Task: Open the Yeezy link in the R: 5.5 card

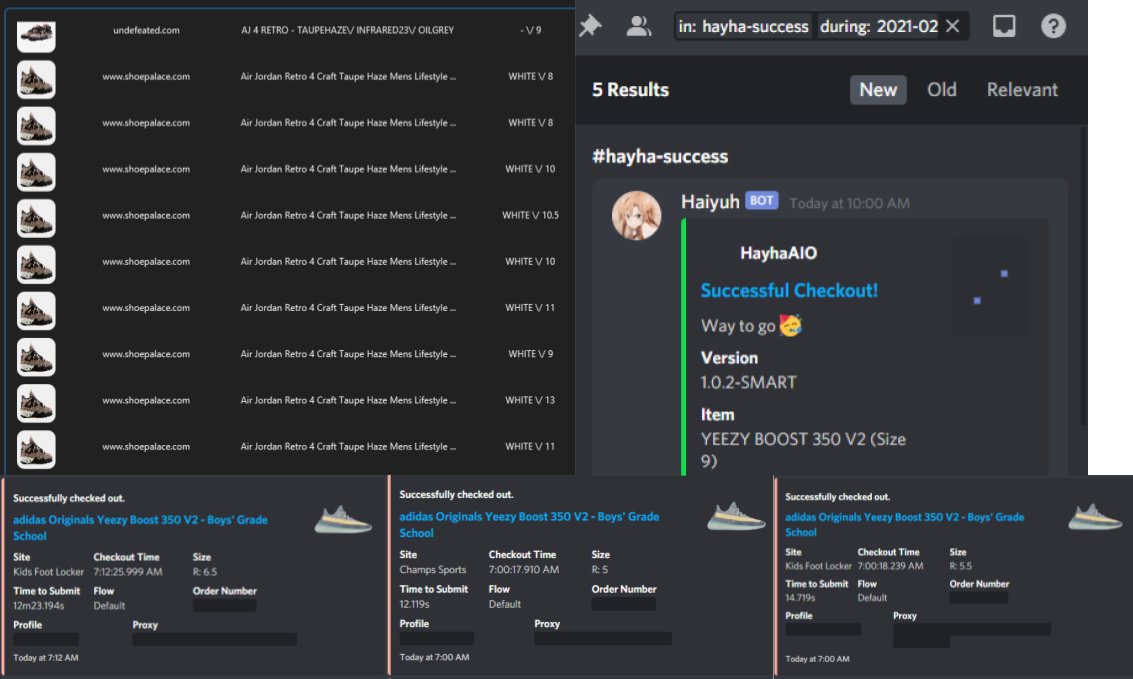Action: 904,524
